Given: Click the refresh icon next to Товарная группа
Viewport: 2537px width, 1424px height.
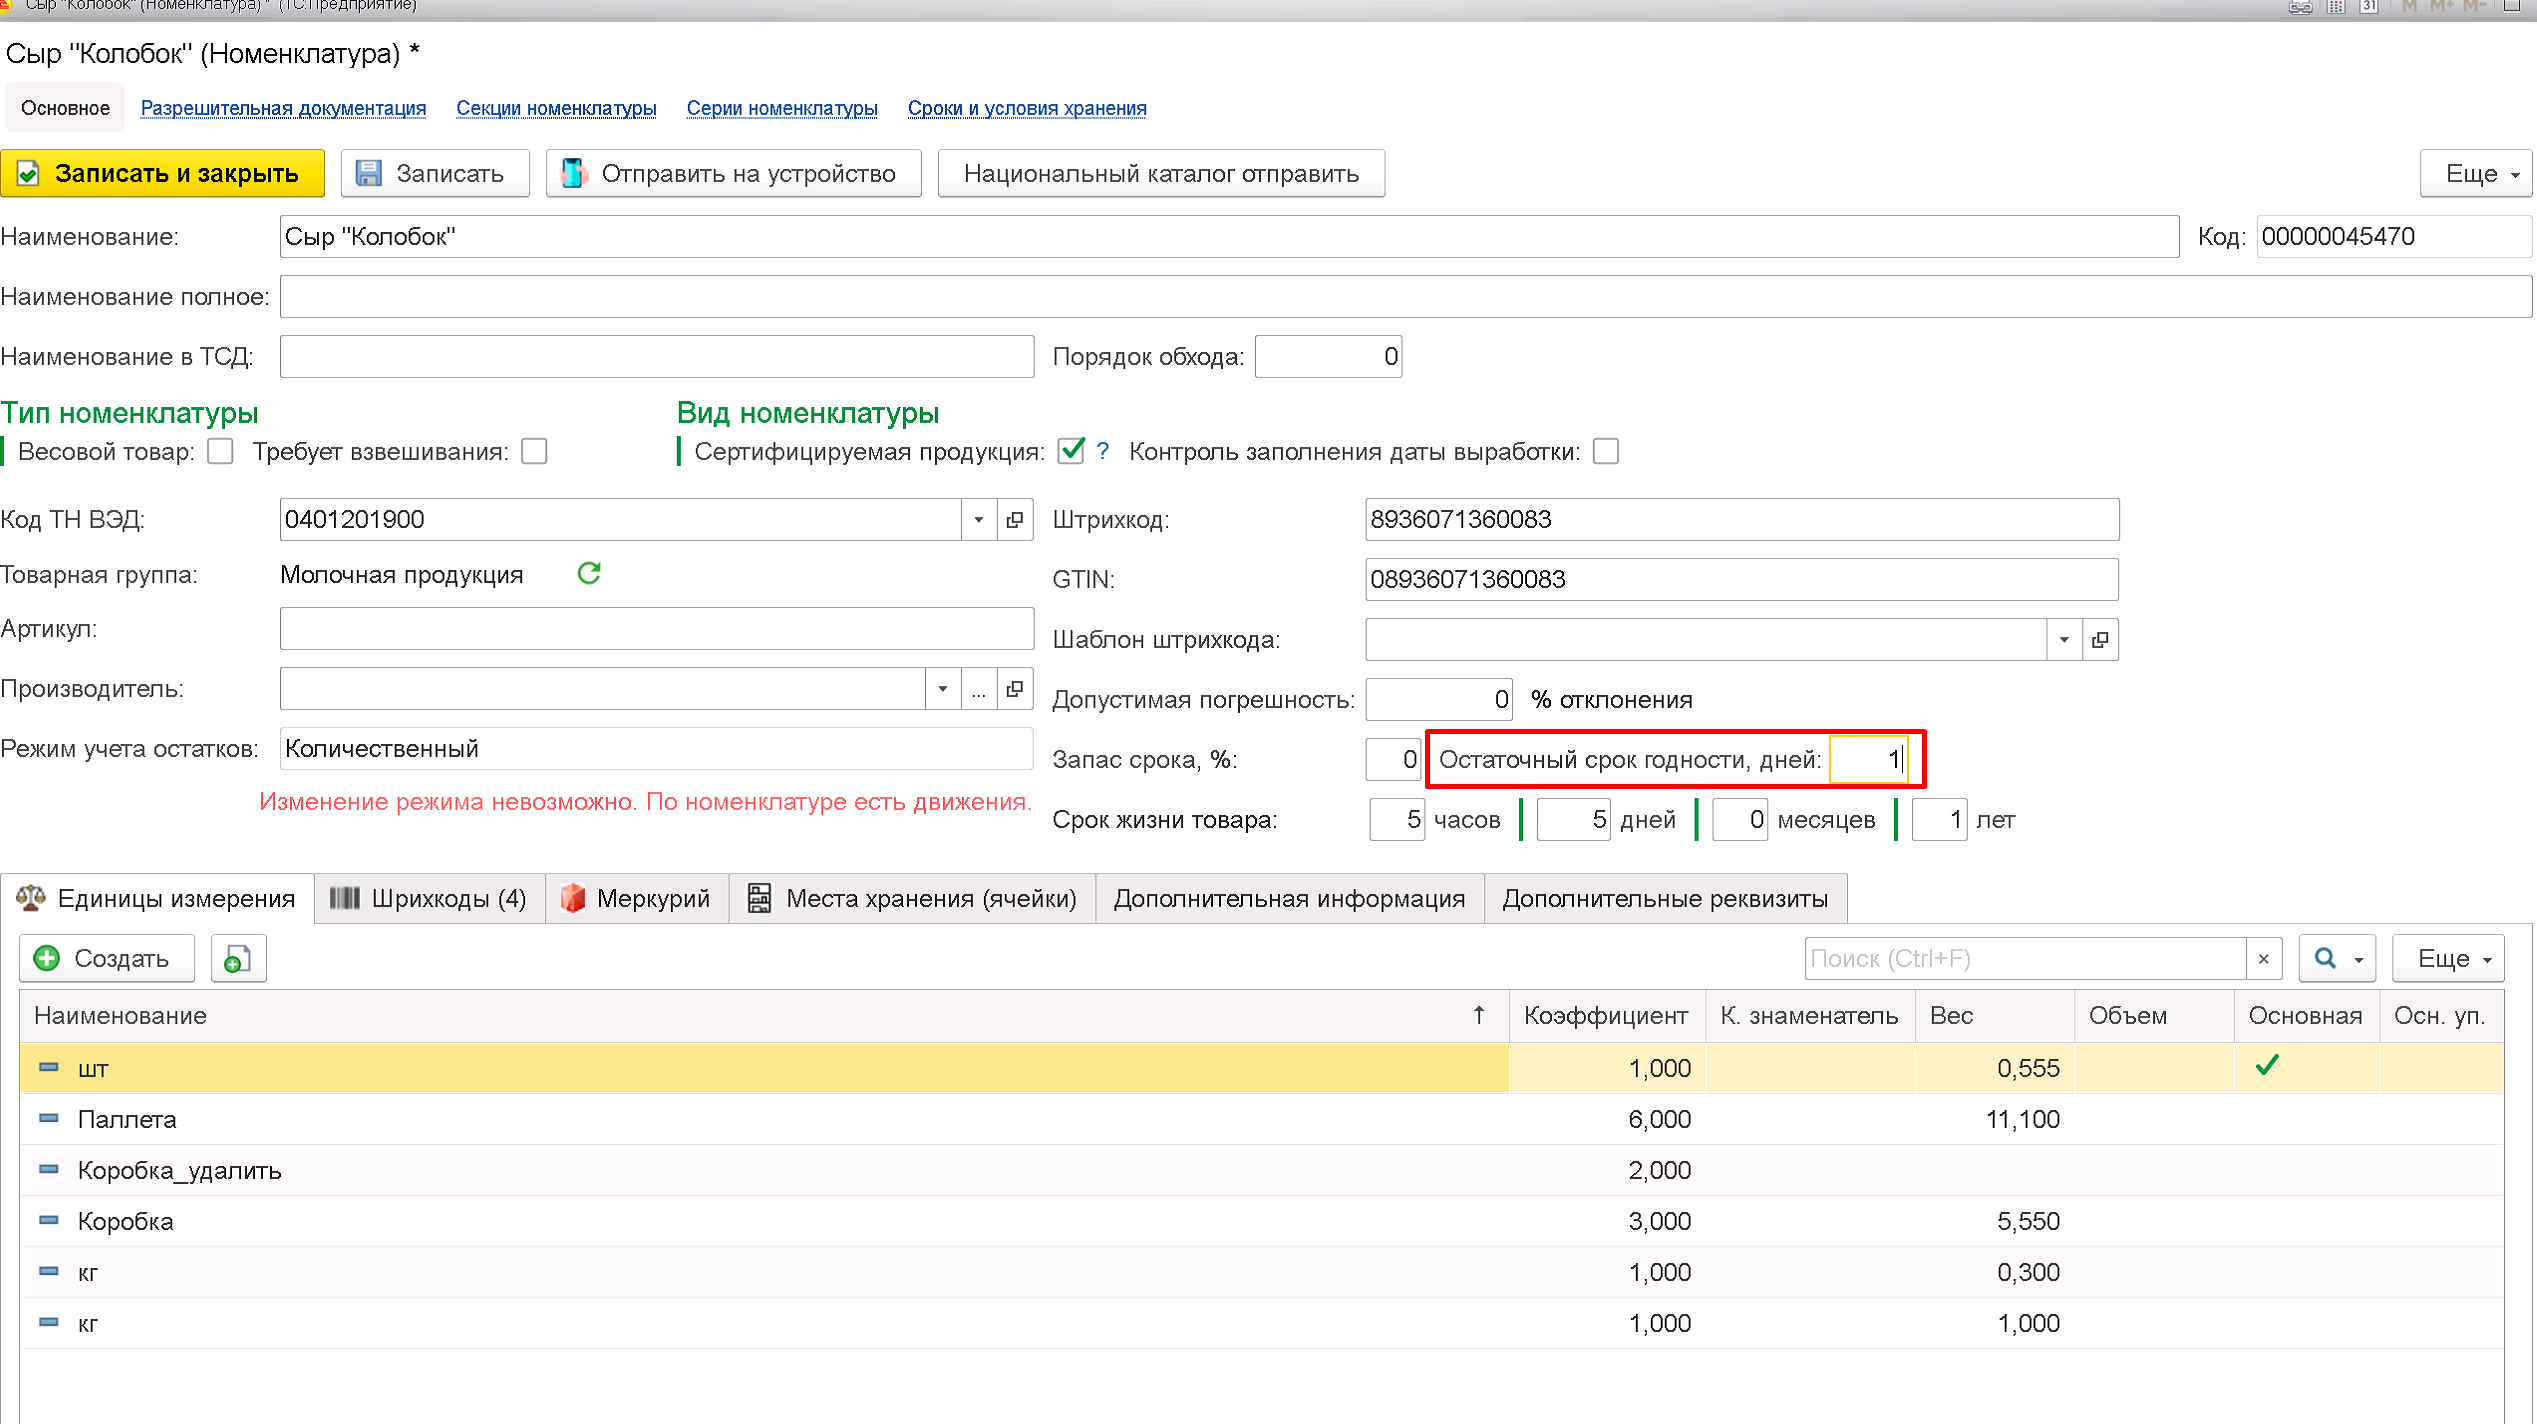Looking at the screenshot, I should pos(589,573).
